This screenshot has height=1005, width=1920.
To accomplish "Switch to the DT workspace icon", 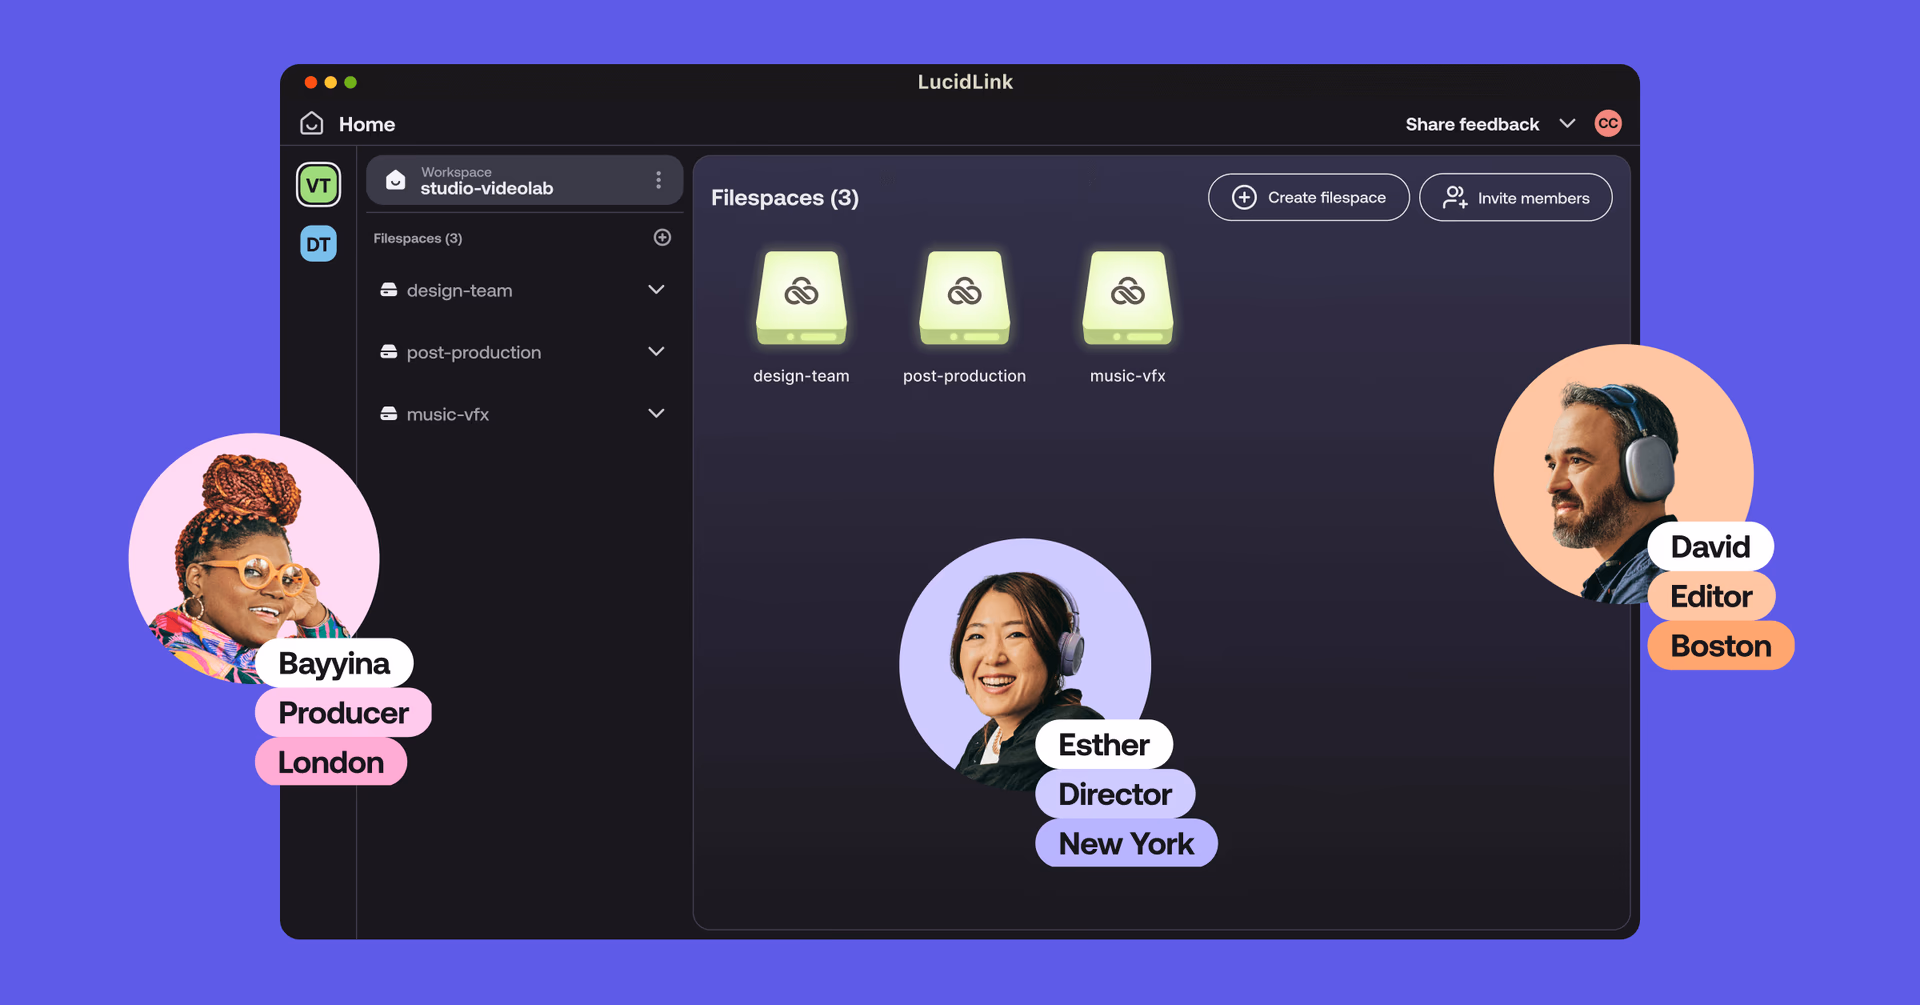I will 318,243.
